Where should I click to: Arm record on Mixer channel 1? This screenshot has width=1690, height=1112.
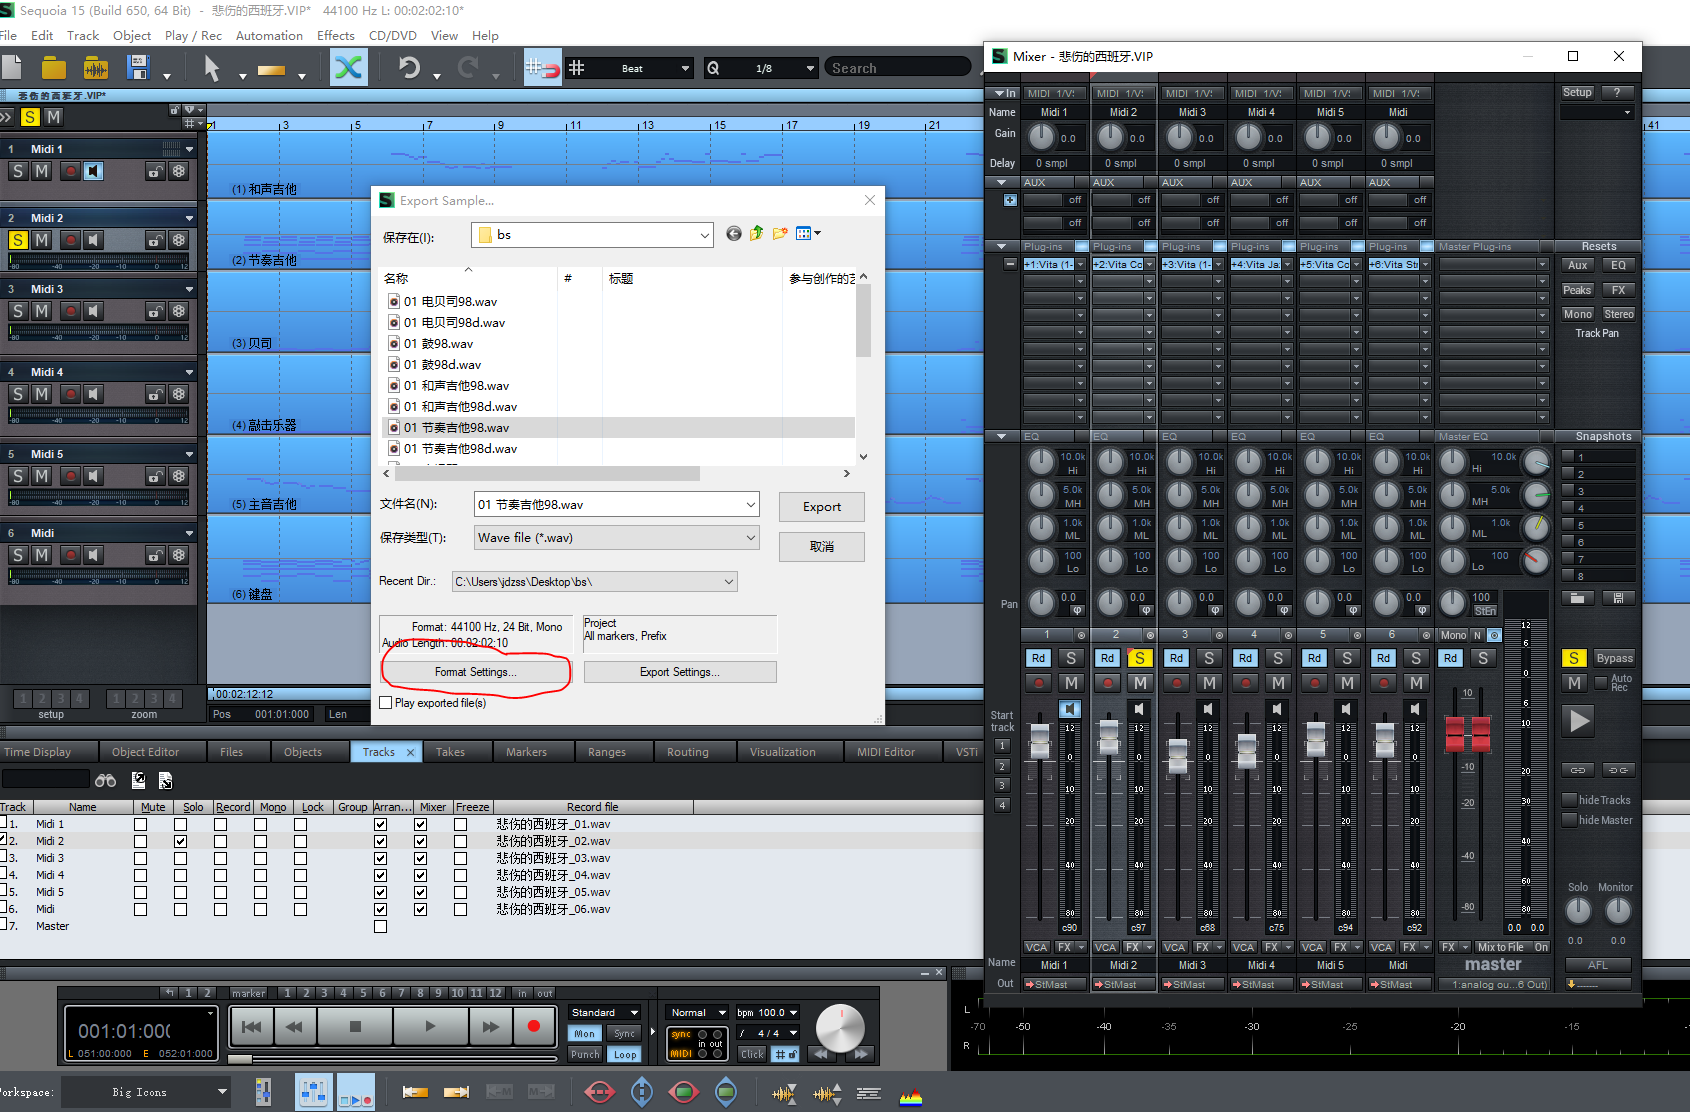click(1039, 683)
